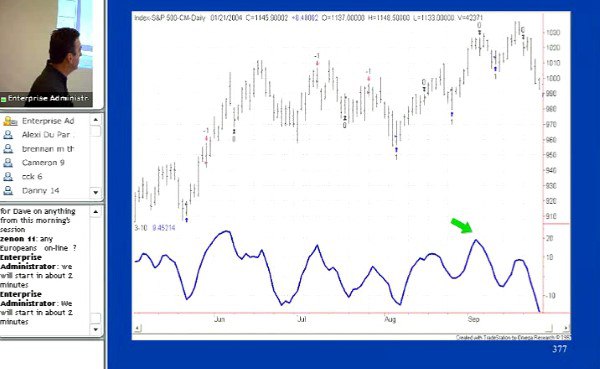Select the Danny 14 participant icon

(8, 191)
